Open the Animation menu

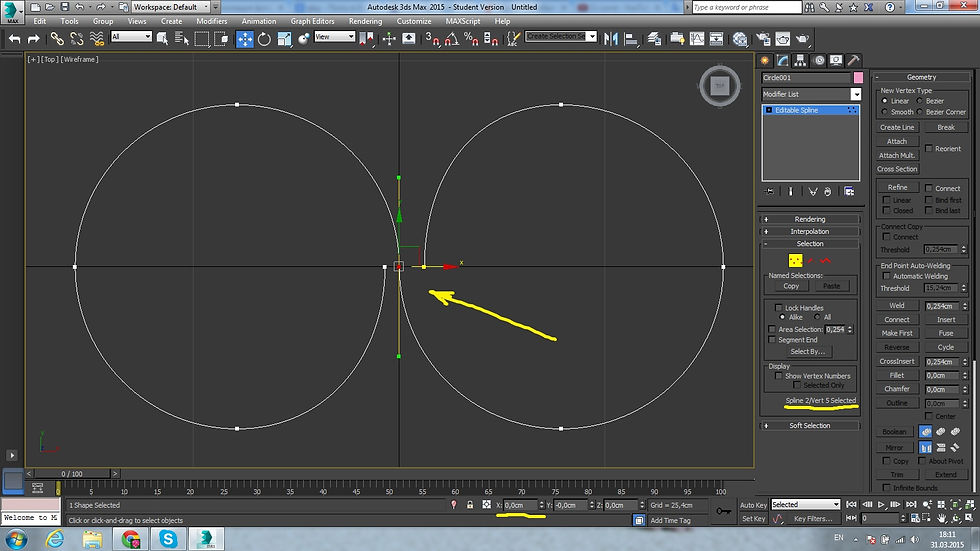259,21
